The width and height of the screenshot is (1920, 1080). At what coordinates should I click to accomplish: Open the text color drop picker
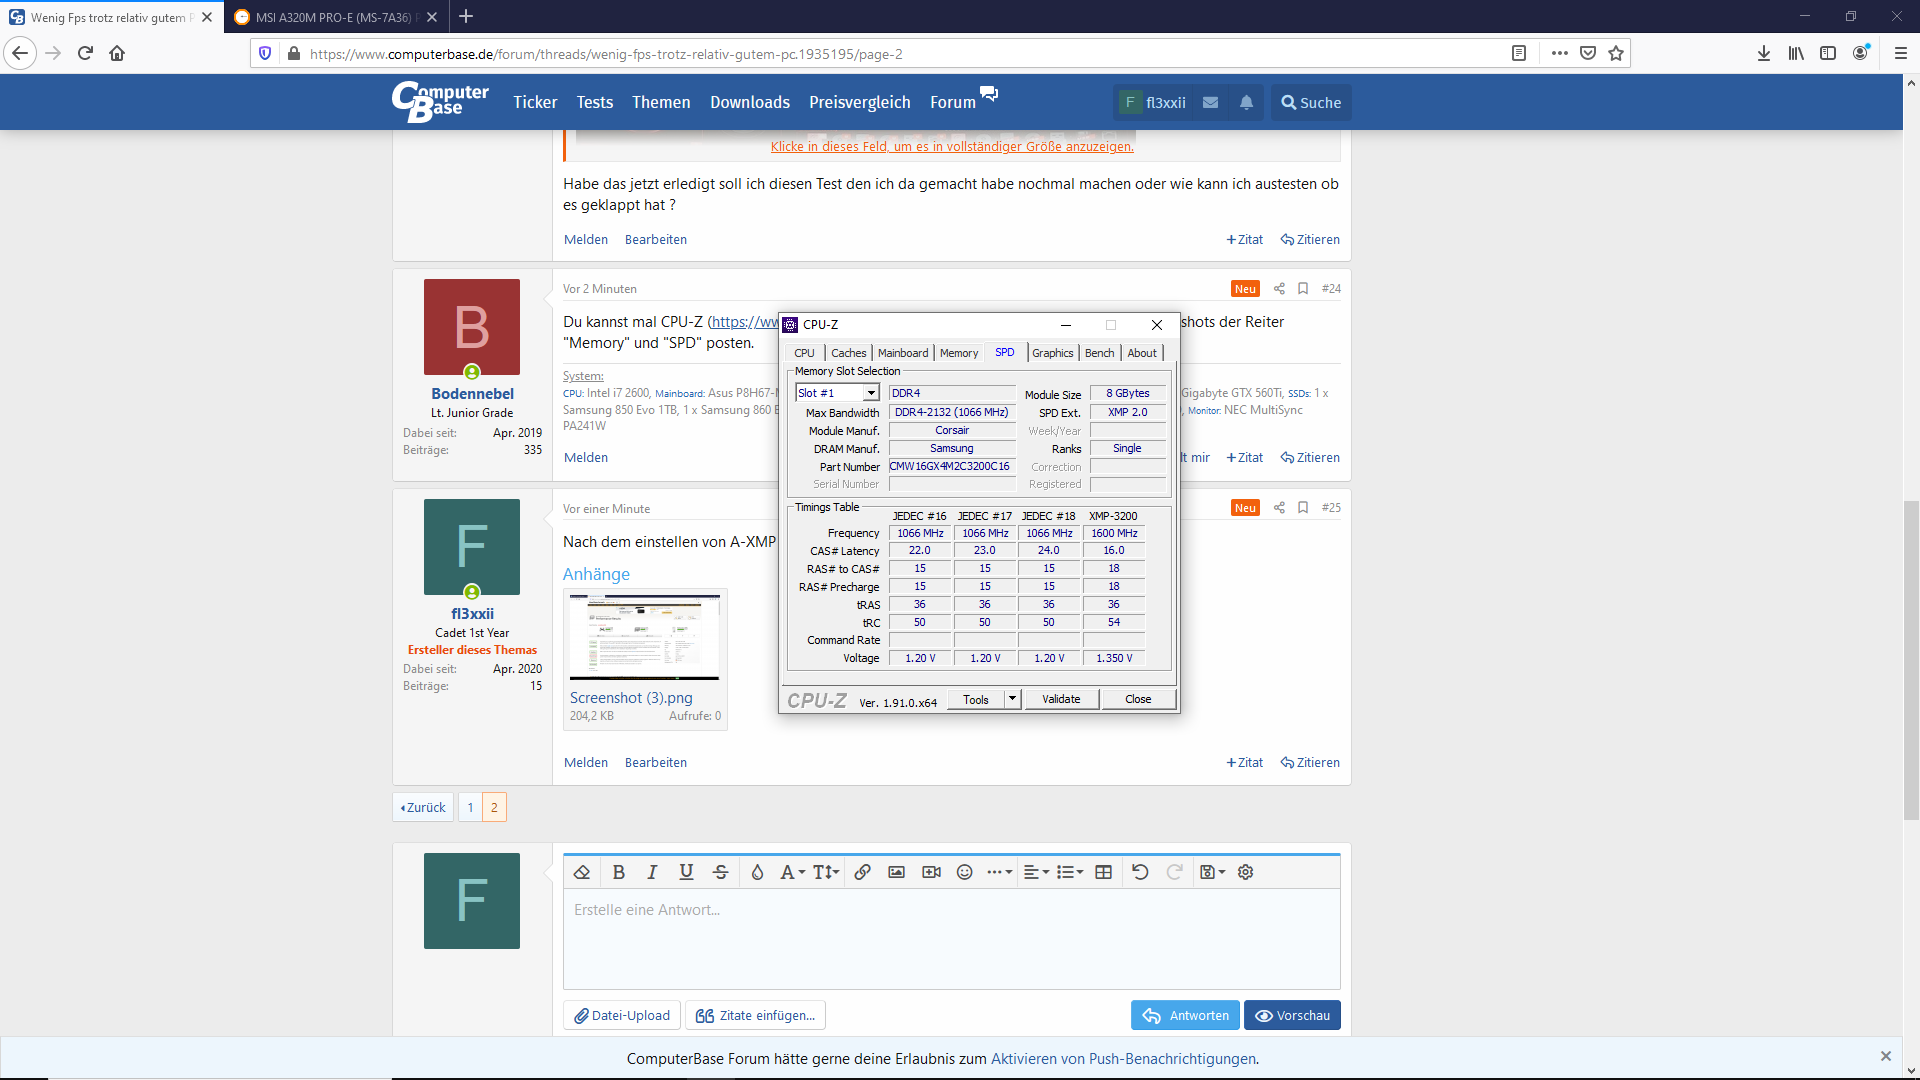click(x=757, y=872)
